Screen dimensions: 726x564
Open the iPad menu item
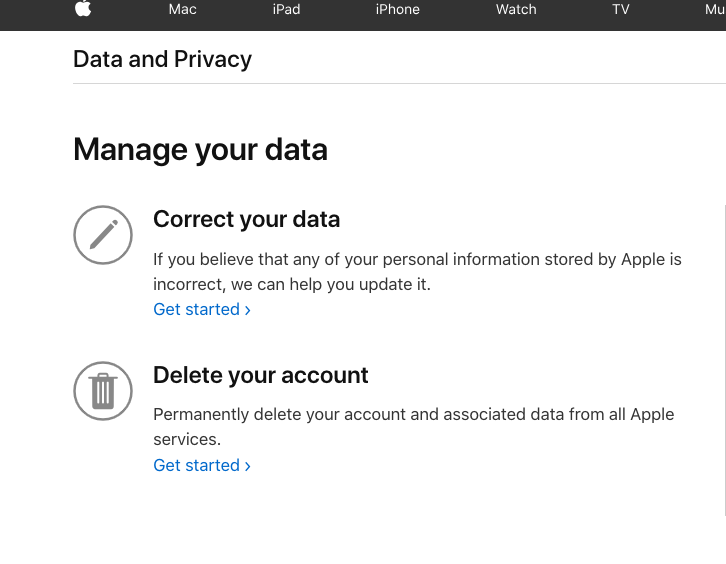pos(286,9)
